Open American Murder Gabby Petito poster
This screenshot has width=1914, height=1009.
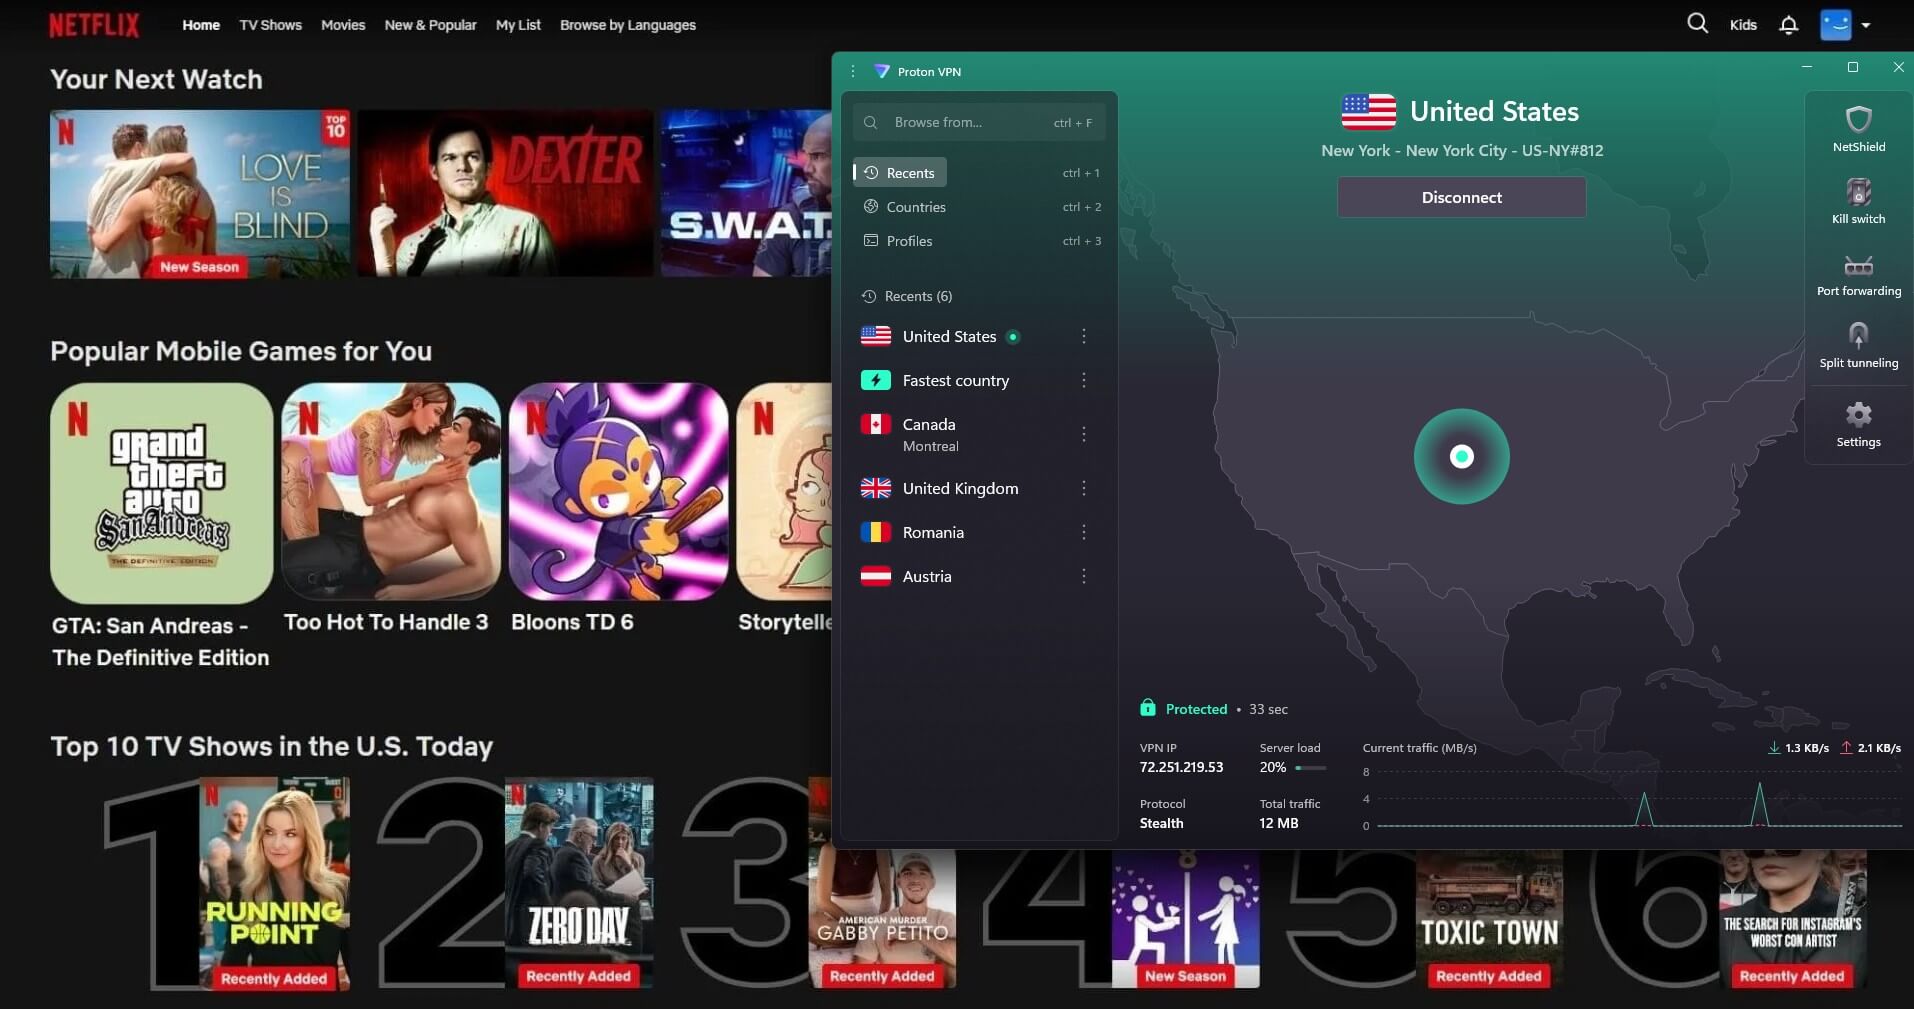pyautogui.click(x=882, y=918)
